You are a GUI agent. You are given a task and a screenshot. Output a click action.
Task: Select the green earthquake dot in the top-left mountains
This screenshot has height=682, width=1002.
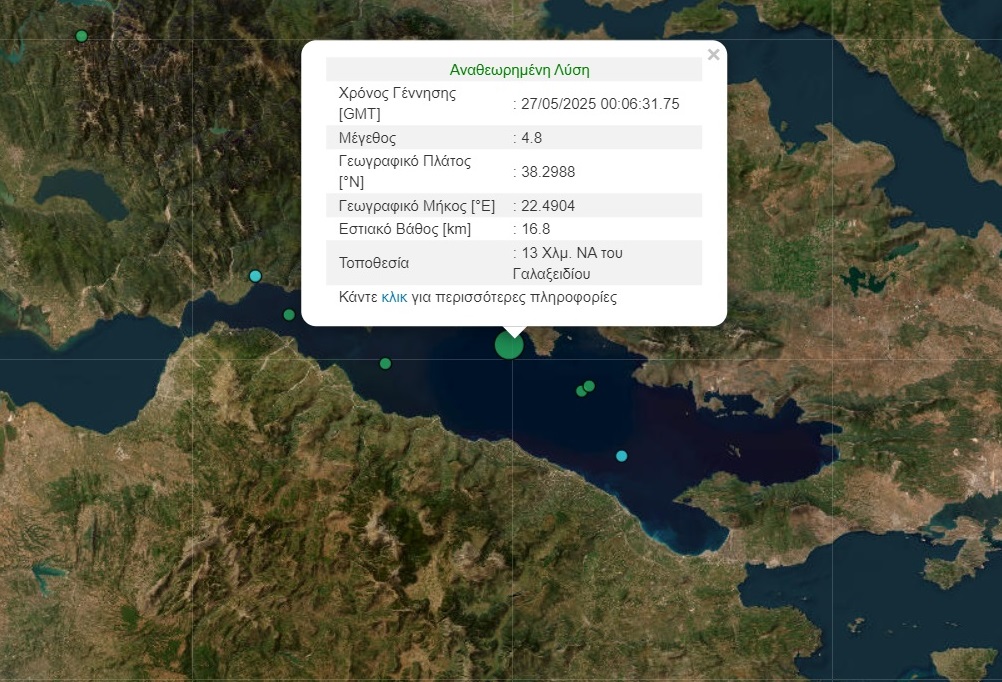80,35
